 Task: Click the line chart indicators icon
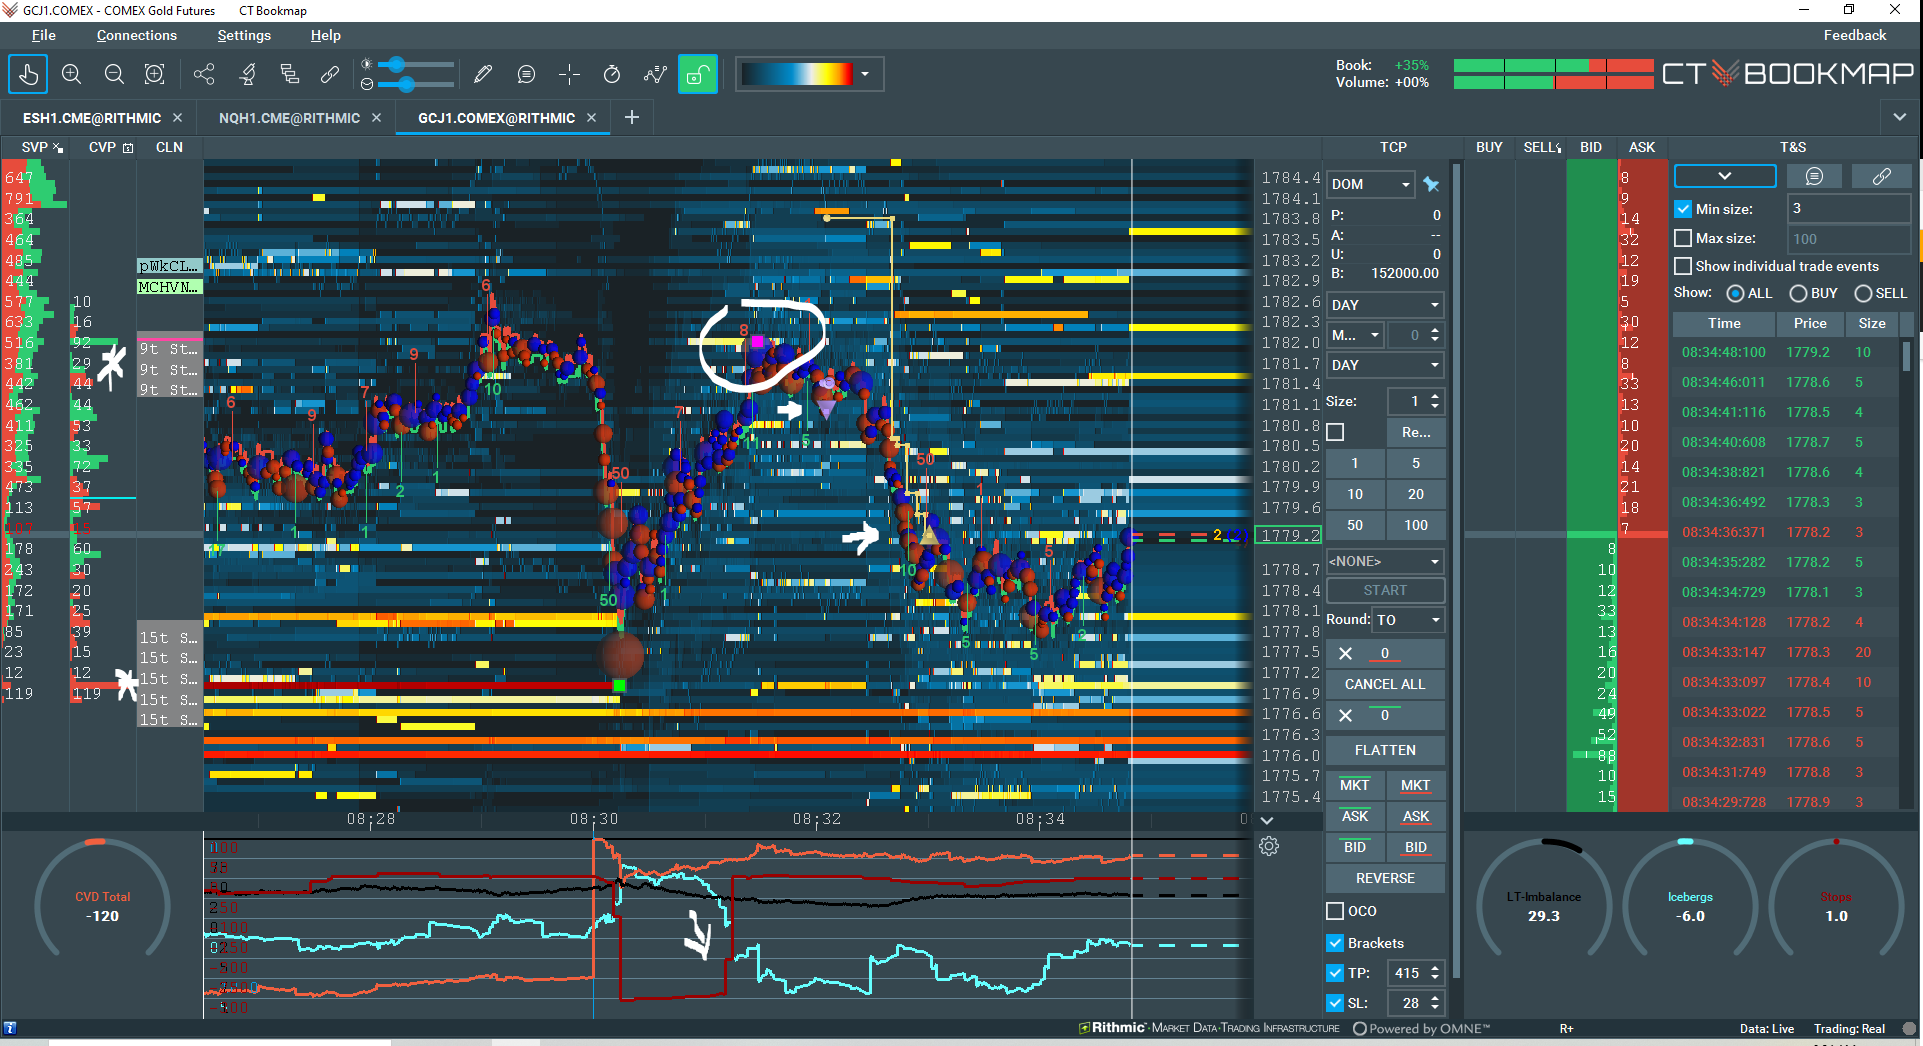[655, 74]
